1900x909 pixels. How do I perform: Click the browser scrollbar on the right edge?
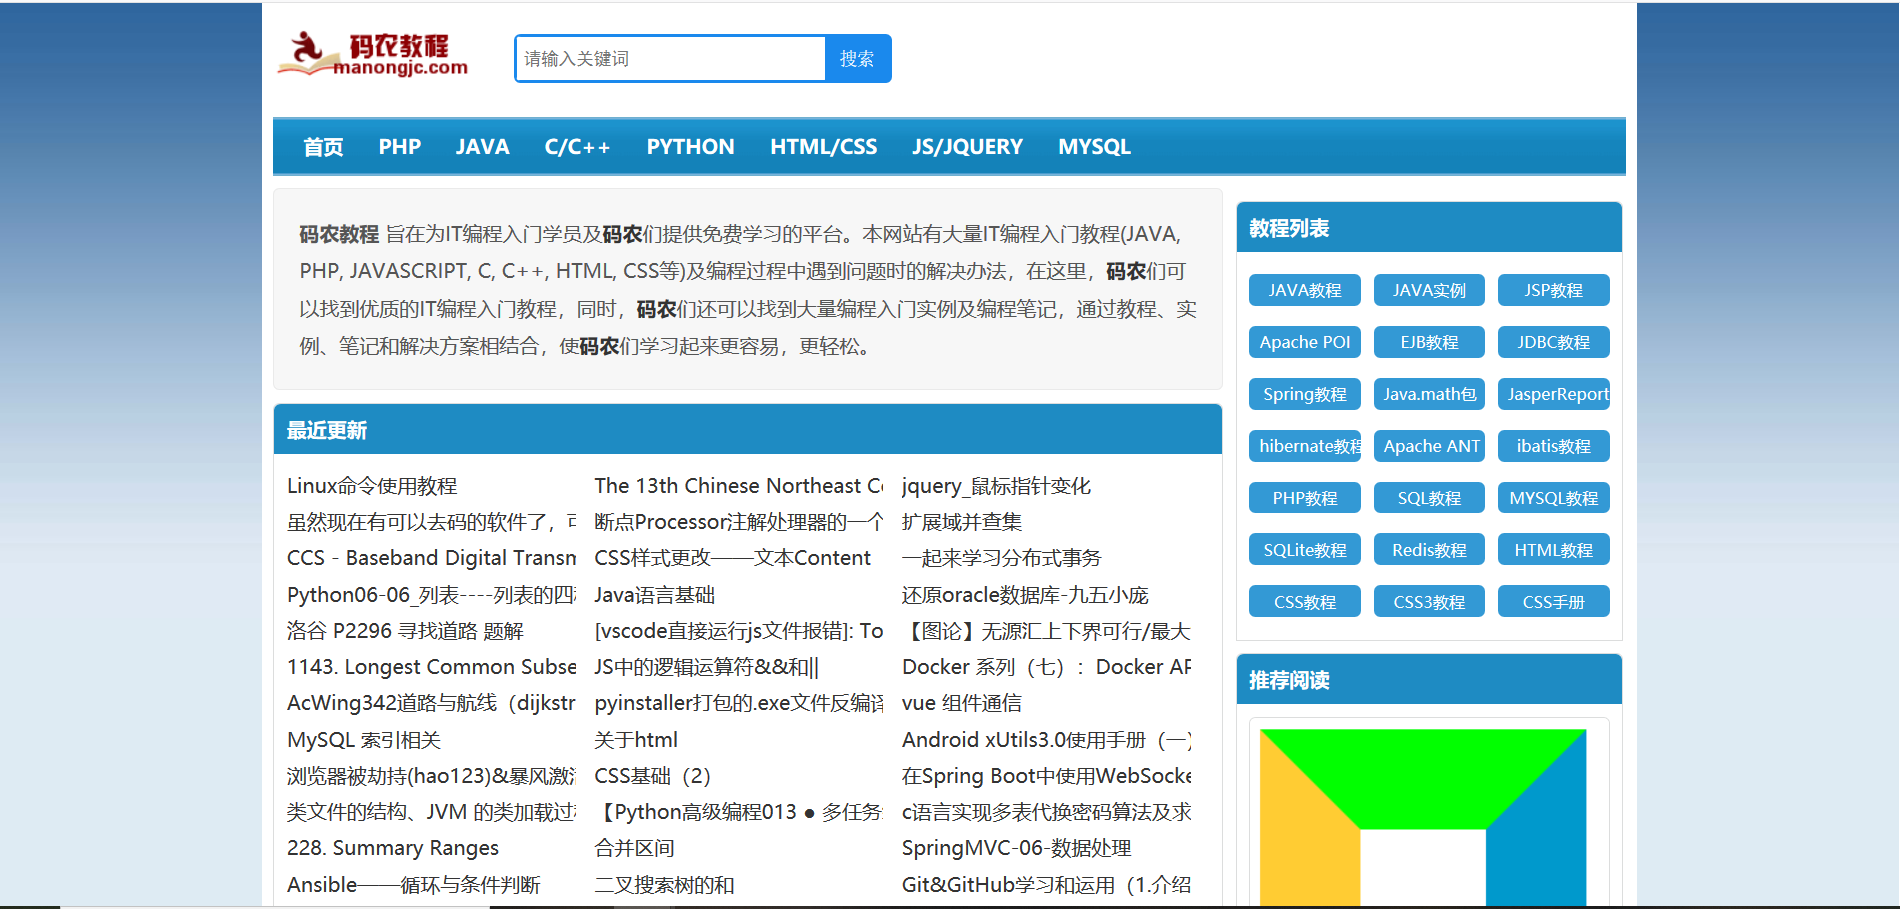click(x=1893, y=450)
